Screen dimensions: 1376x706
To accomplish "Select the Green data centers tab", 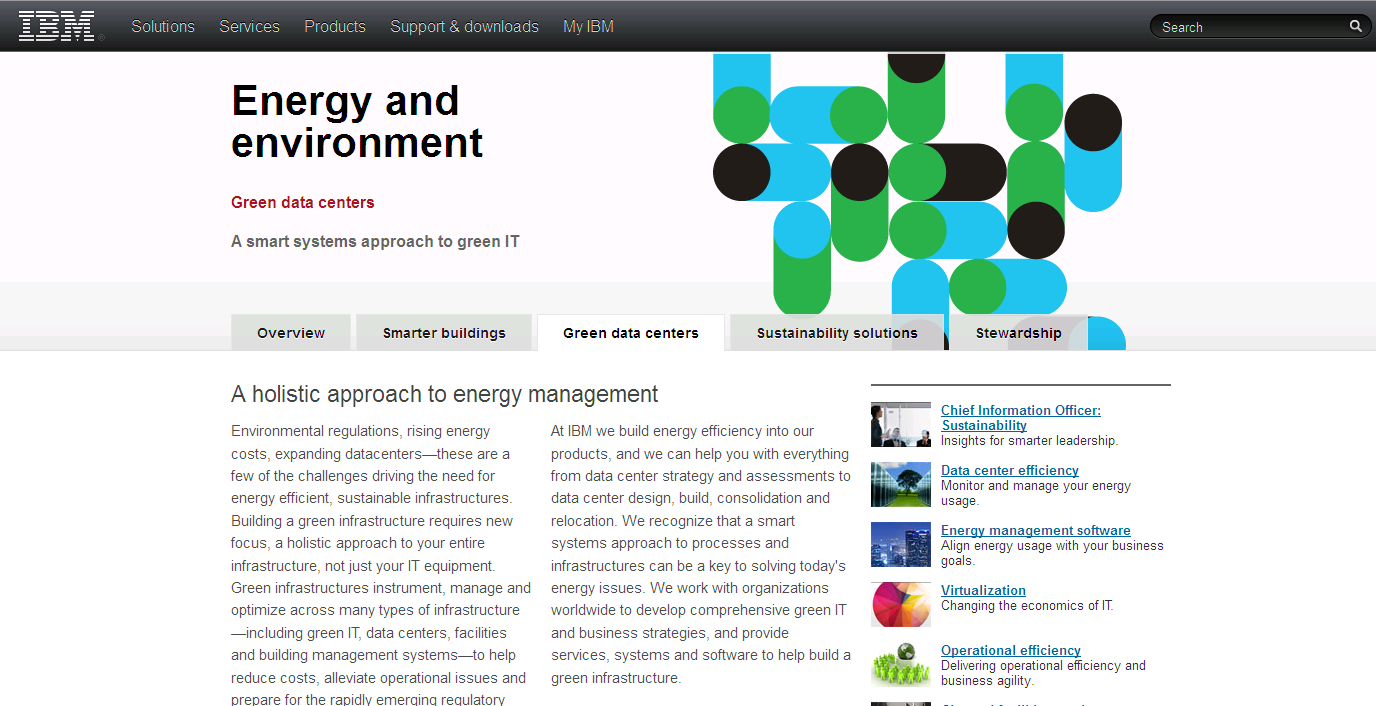I will (631, 333).
